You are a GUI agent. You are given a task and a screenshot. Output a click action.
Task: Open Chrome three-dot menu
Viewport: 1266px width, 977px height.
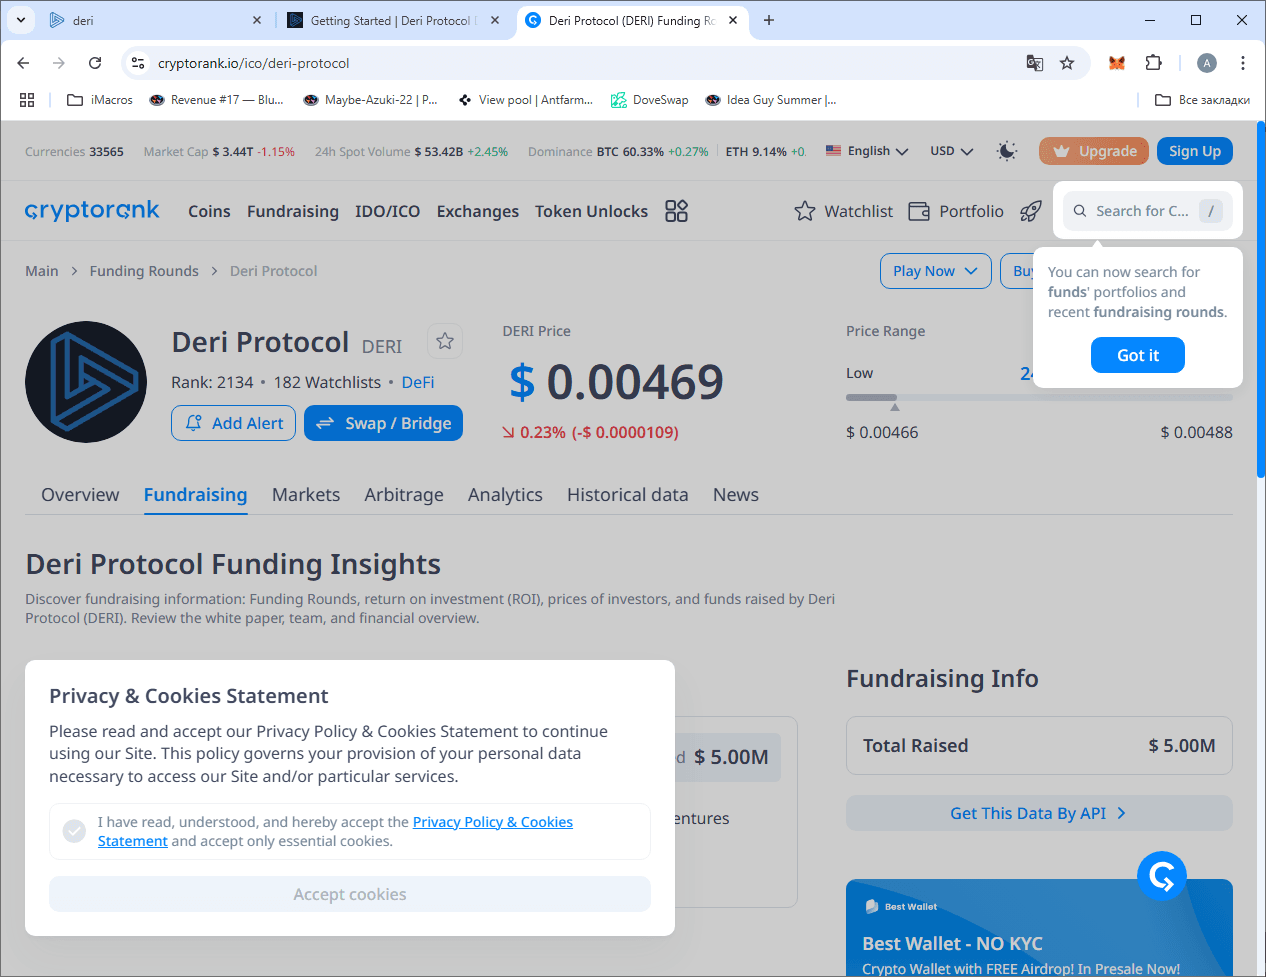1243,63
